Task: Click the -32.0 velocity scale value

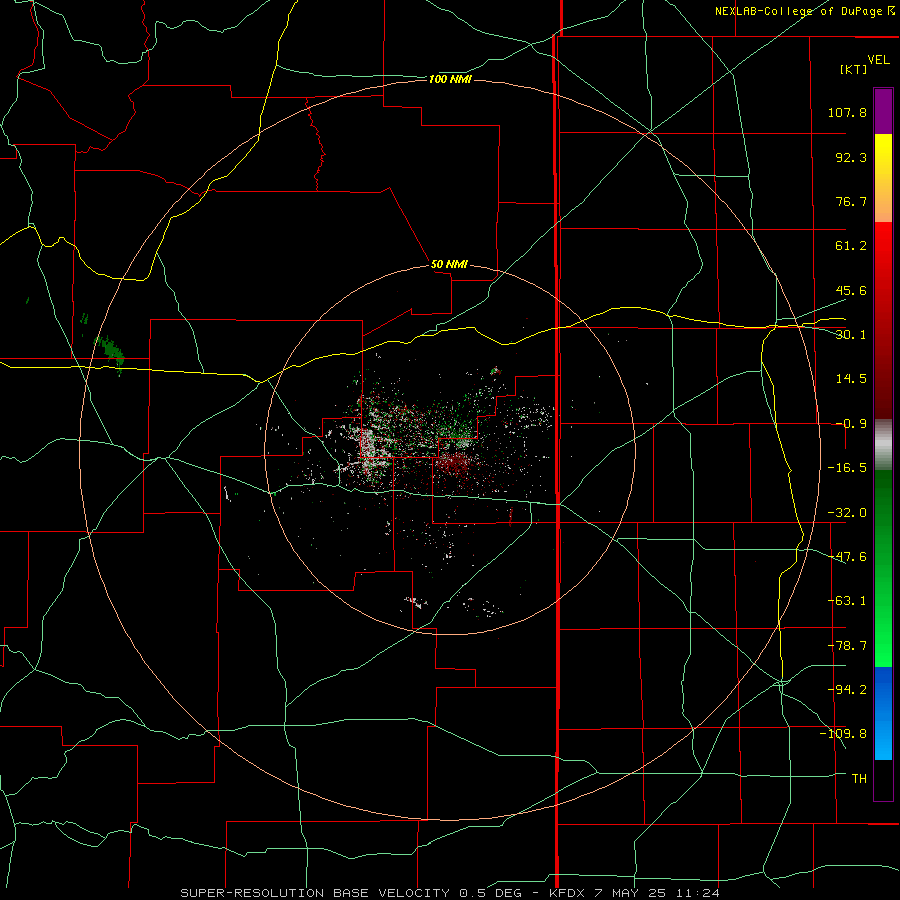Action: click(847, 513)
